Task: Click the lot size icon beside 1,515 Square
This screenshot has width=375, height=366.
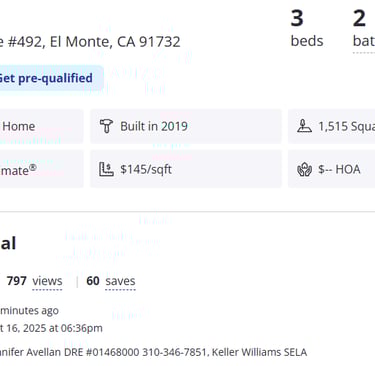Action: [304, 126]
